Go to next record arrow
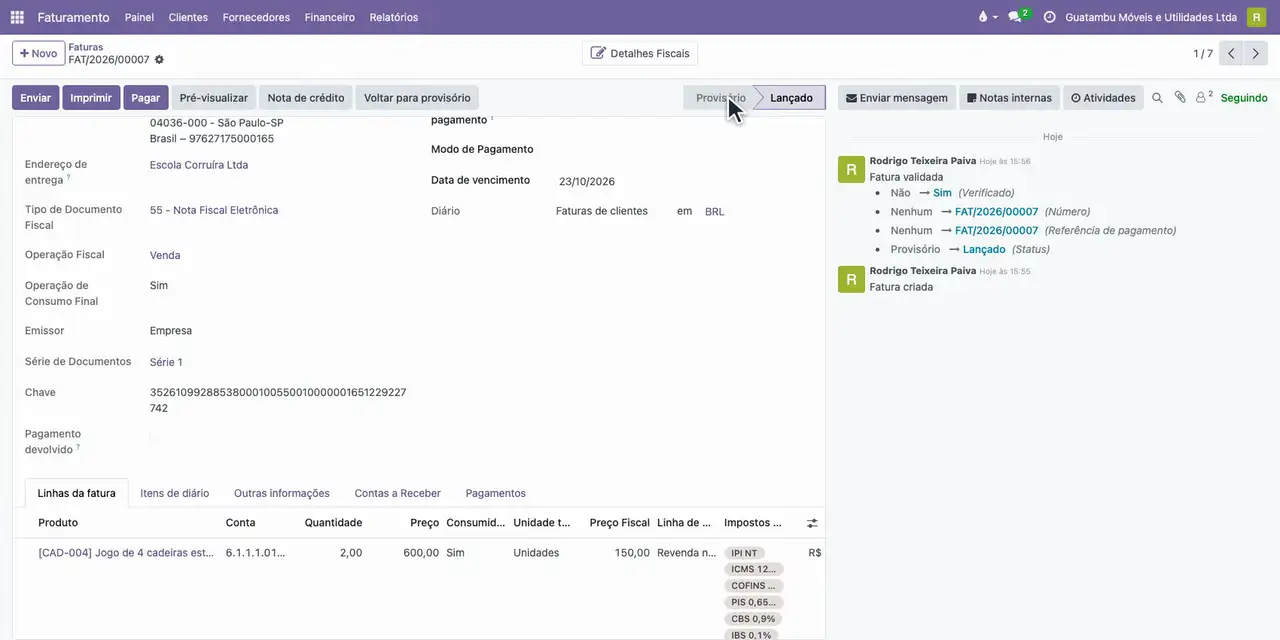The image size is (1280, 640). [1256, 54]
